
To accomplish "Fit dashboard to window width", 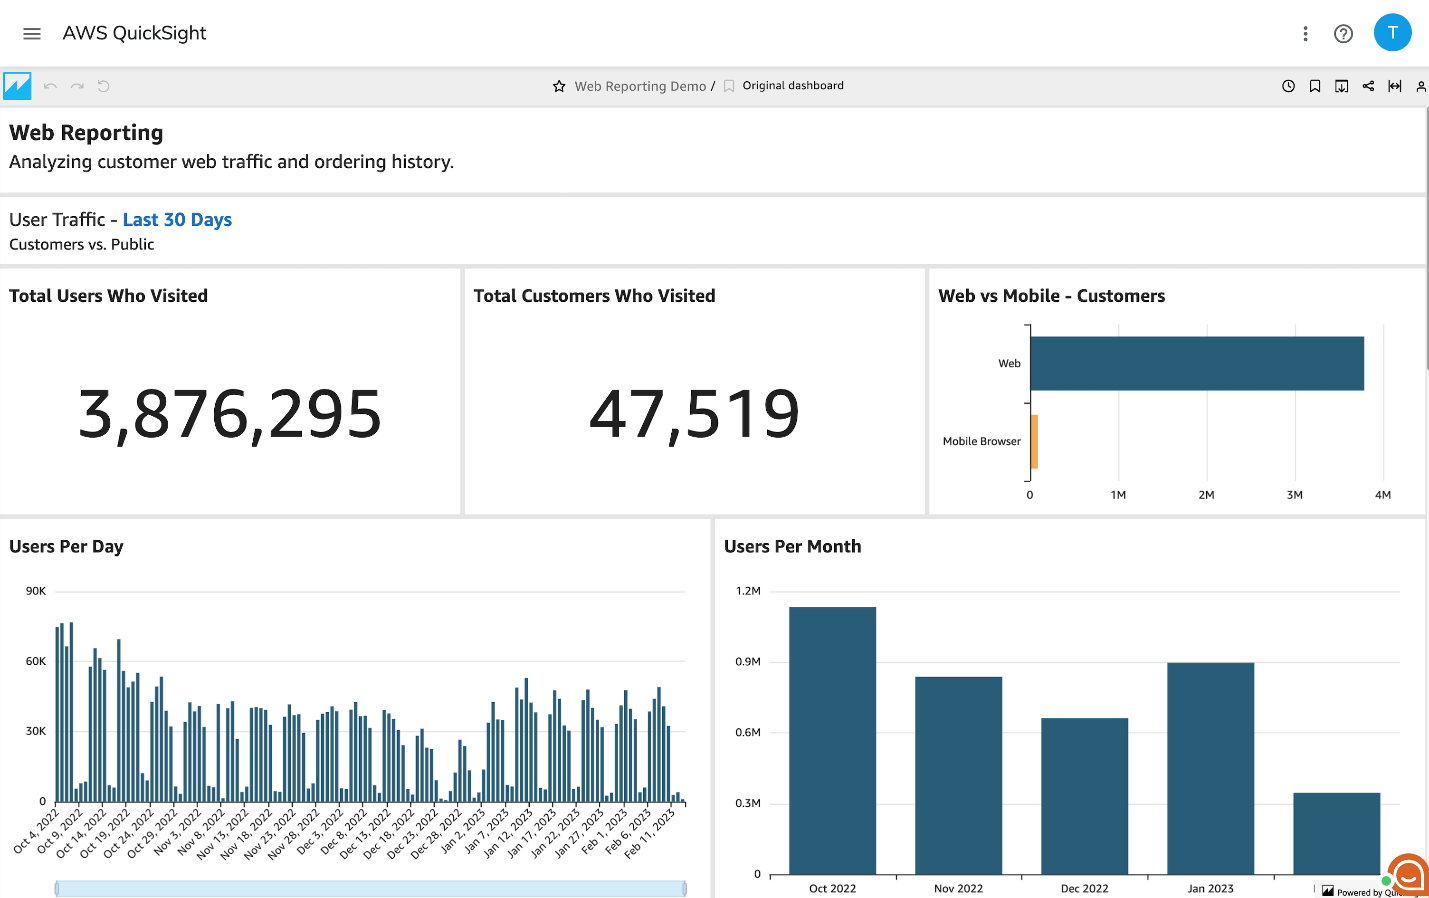I will tap(1395, 86).
